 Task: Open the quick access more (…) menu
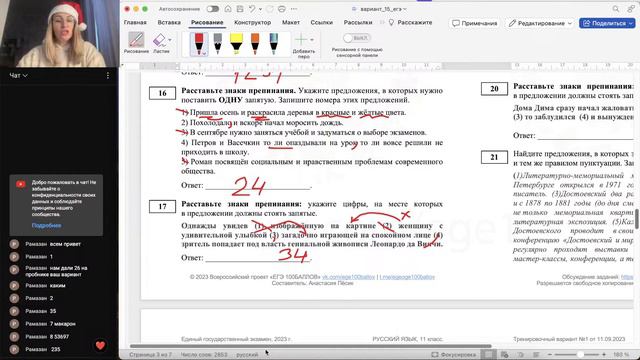coord(294,9)
